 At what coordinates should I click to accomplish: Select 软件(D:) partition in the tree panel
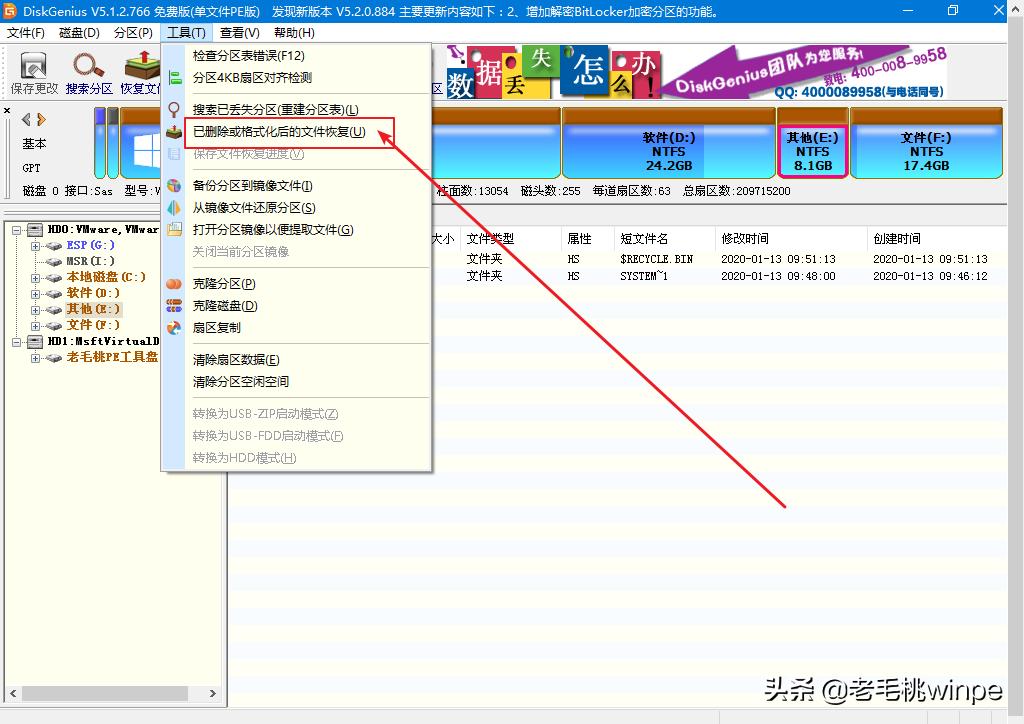[92, 293]
